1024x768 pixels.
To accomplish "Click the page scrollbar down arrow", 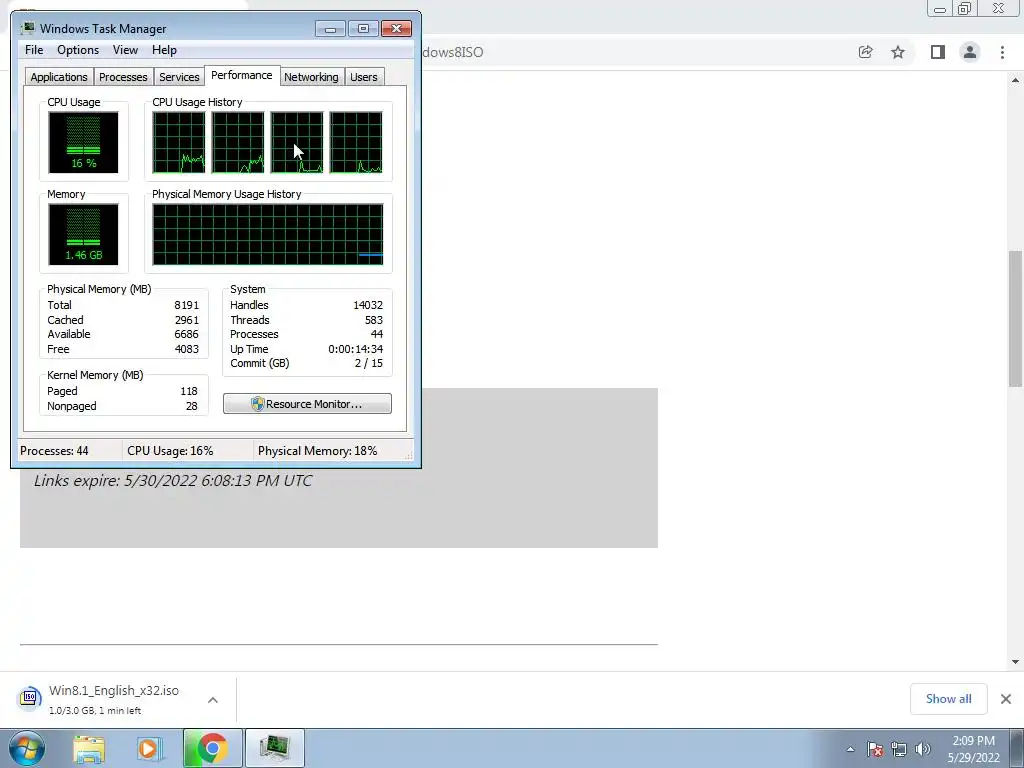I will [x=1015, y=662].
